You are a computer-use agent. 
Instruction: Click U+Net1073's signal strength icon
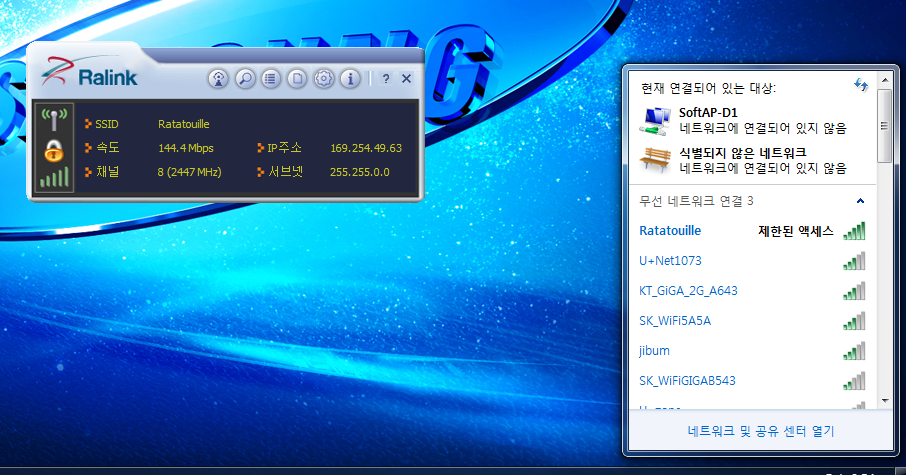[854, 261]
